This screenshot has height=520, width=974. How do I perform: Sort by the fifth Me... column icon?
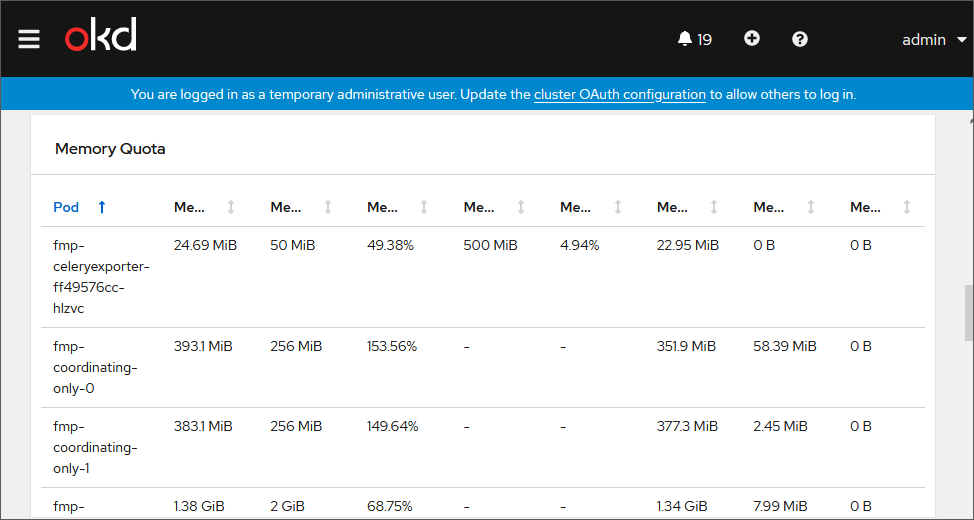tap(618, 207)
